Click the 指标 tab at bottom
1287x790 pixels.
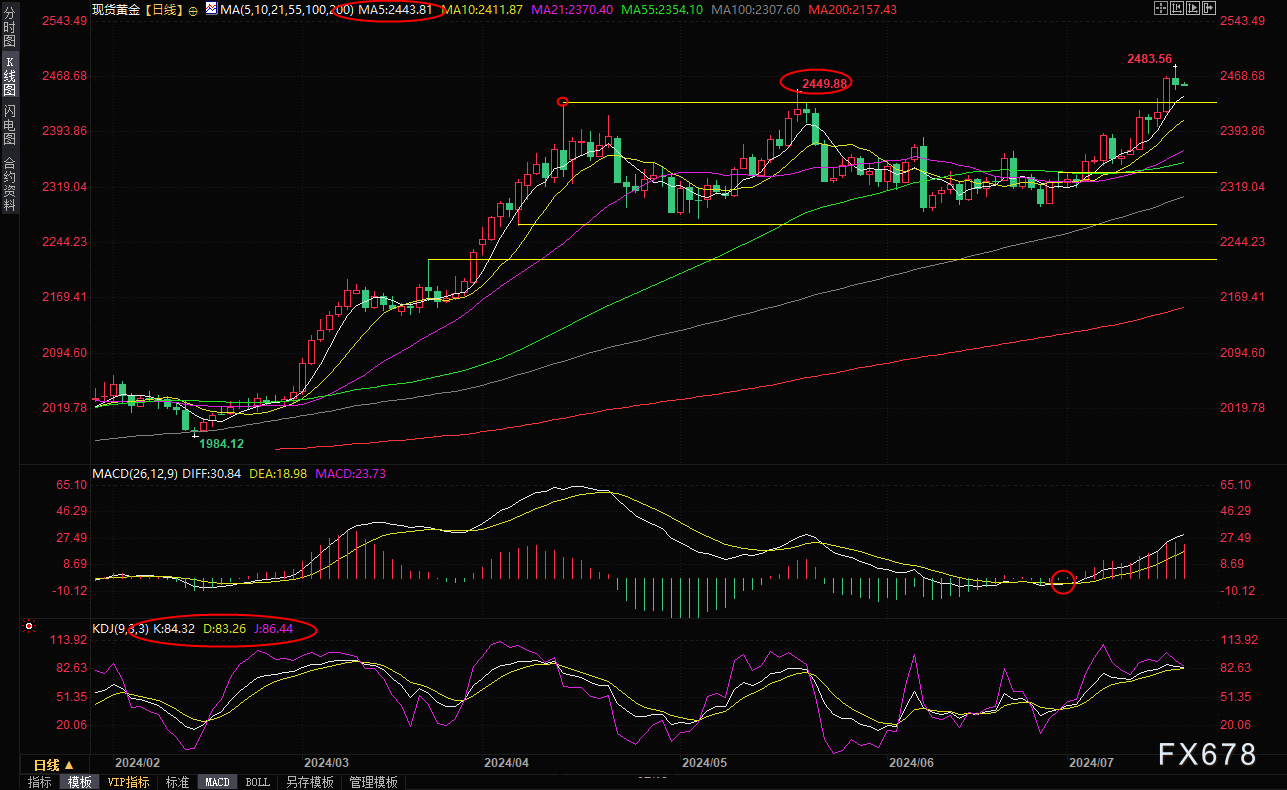[40, 782]
